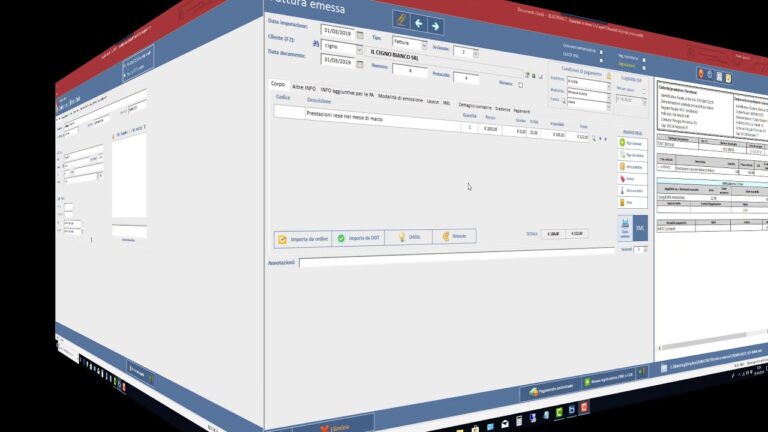The width and height of the screenshot is (768, 432).
Task: Open the Conto payment dropdown
Action: click(x=609, y=106)
